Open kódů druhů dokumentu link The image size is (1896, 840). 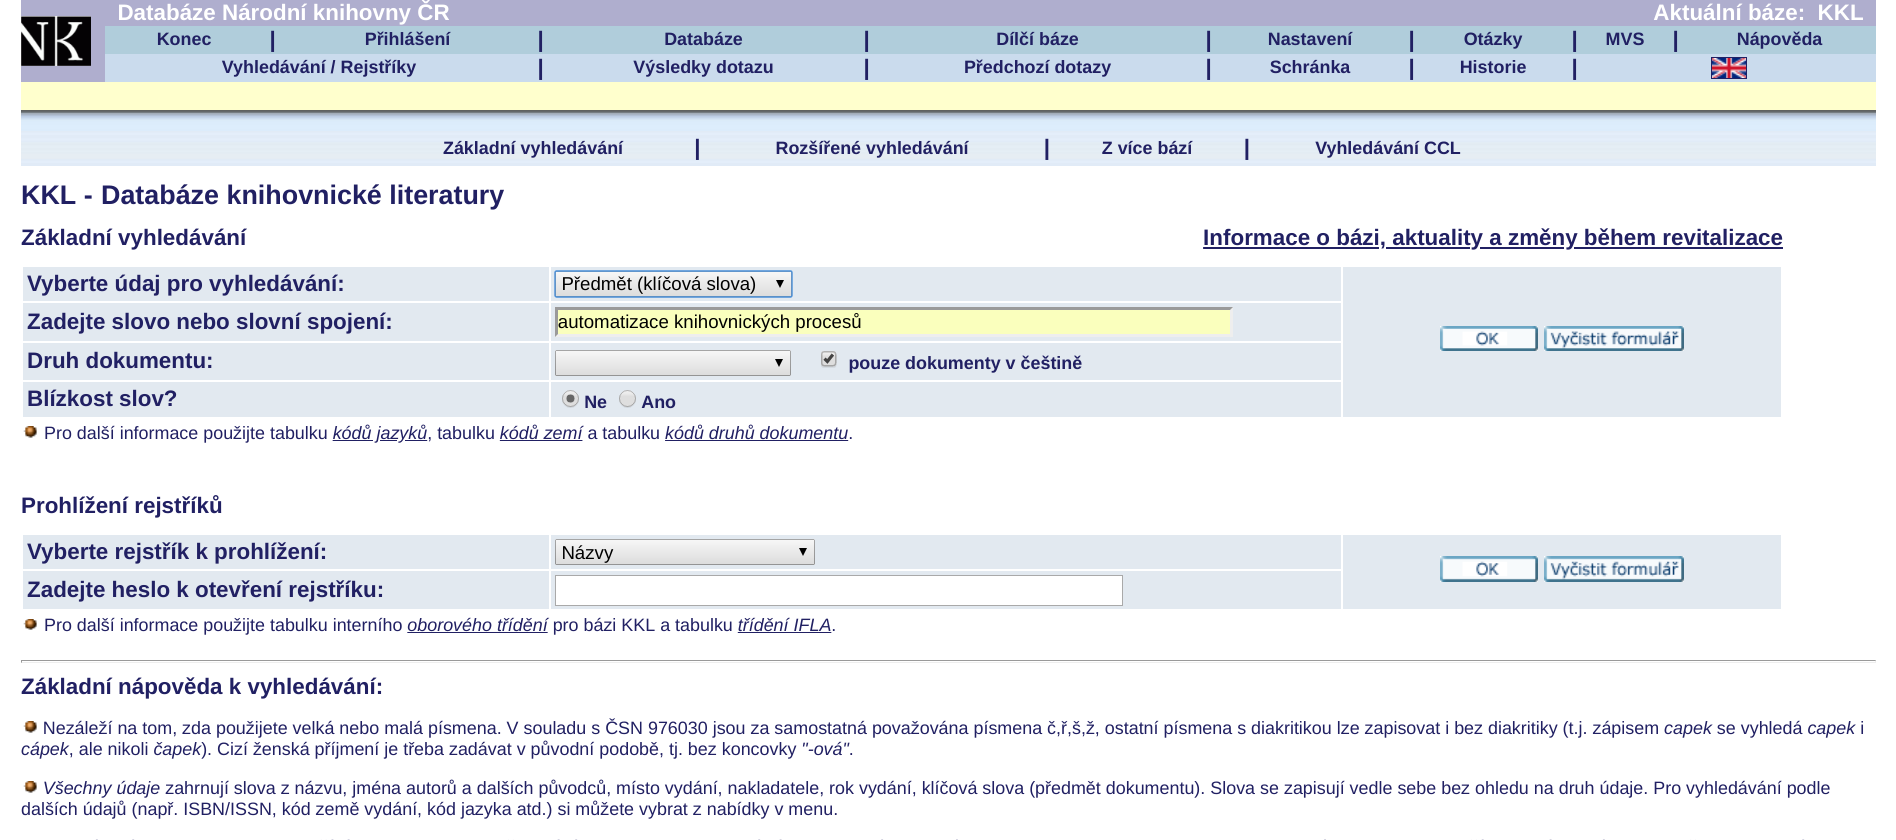tap(756, 433)
